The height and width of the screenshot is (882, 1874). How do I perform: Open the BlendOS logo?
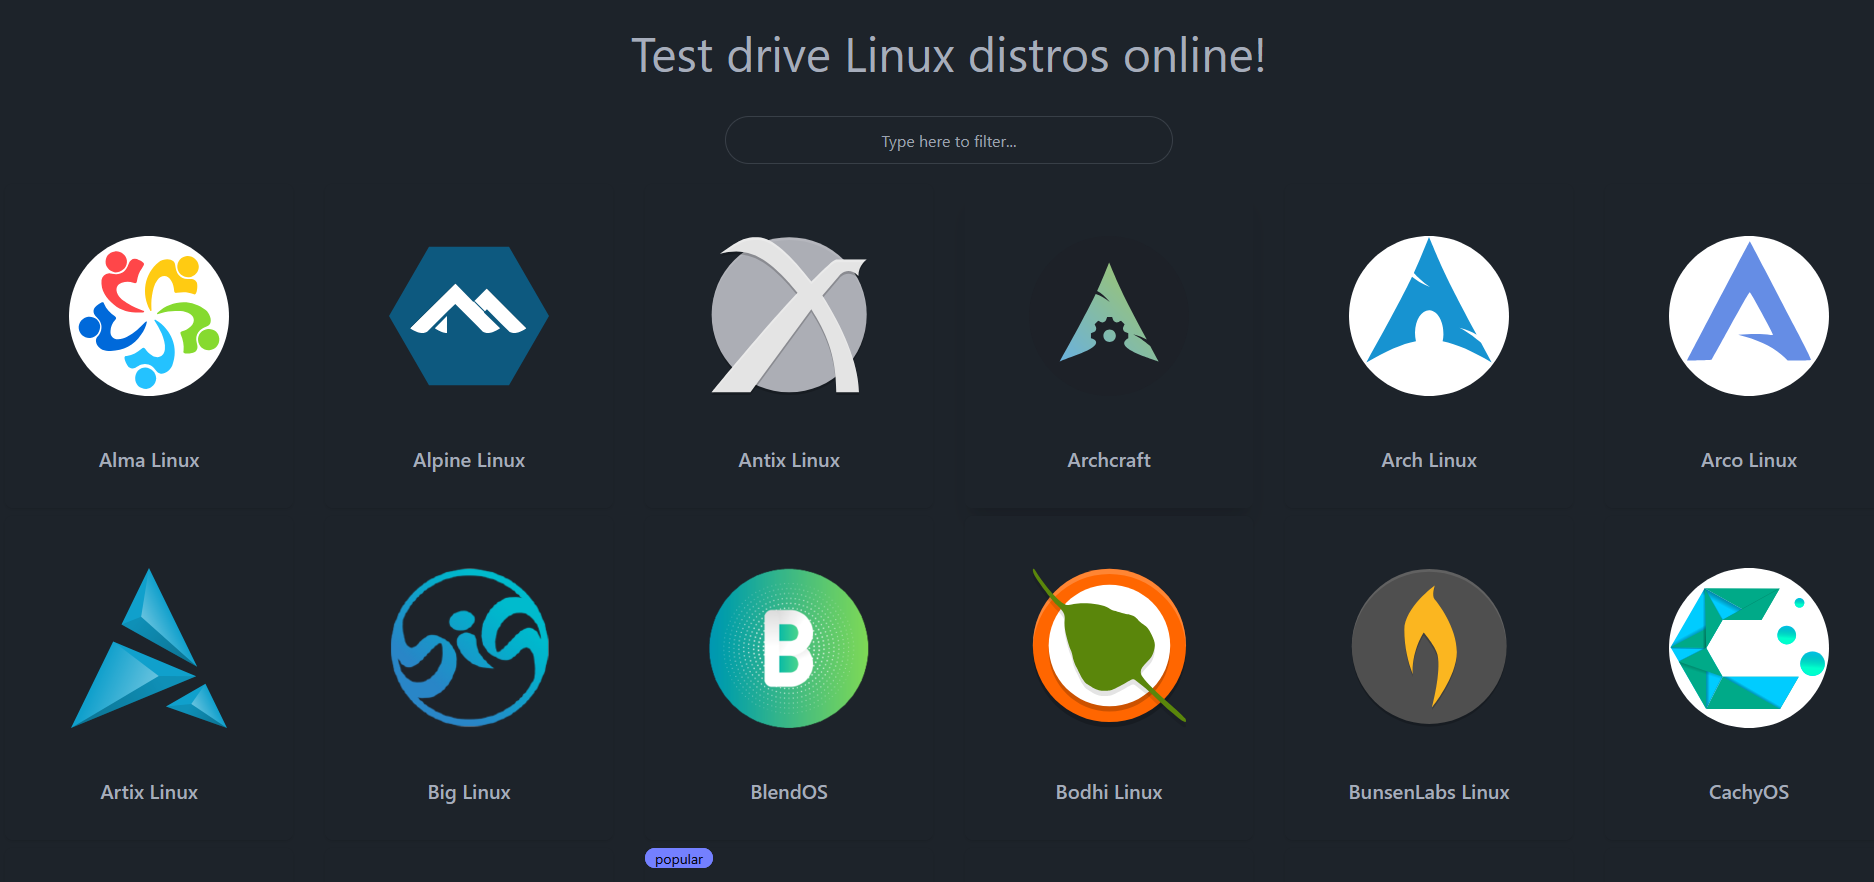tap(789, 648)
